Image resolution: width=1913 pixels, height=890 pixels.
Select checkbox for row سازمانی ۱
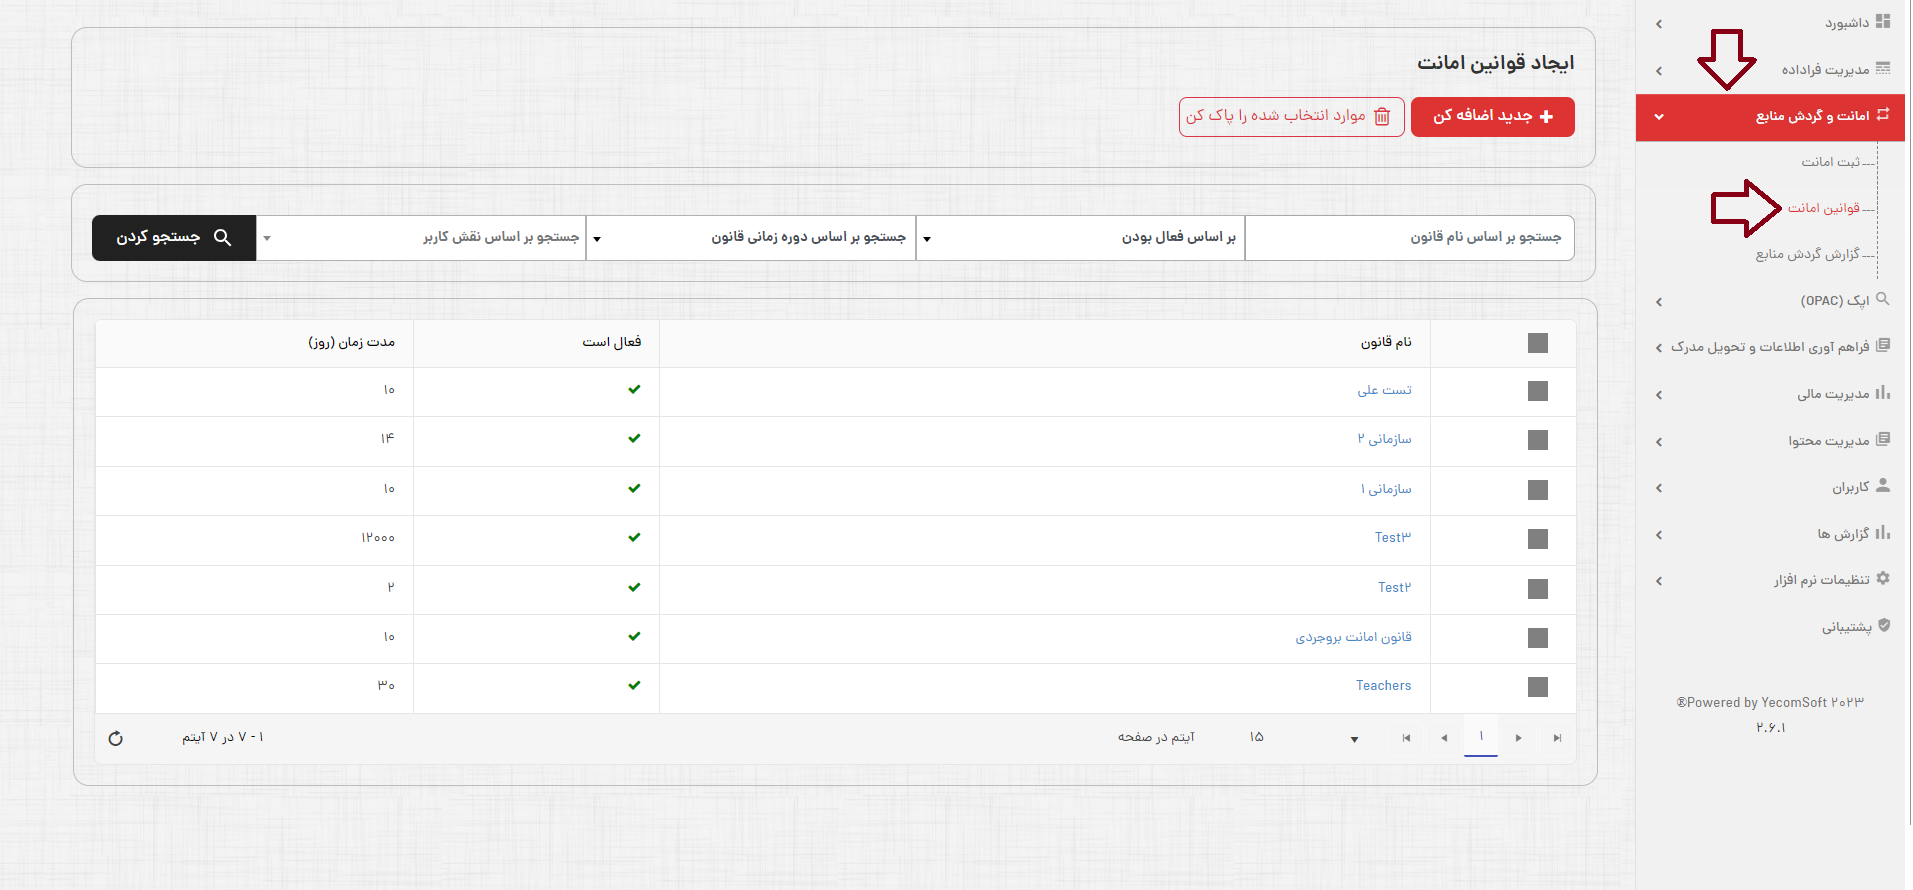[1538, 490]
